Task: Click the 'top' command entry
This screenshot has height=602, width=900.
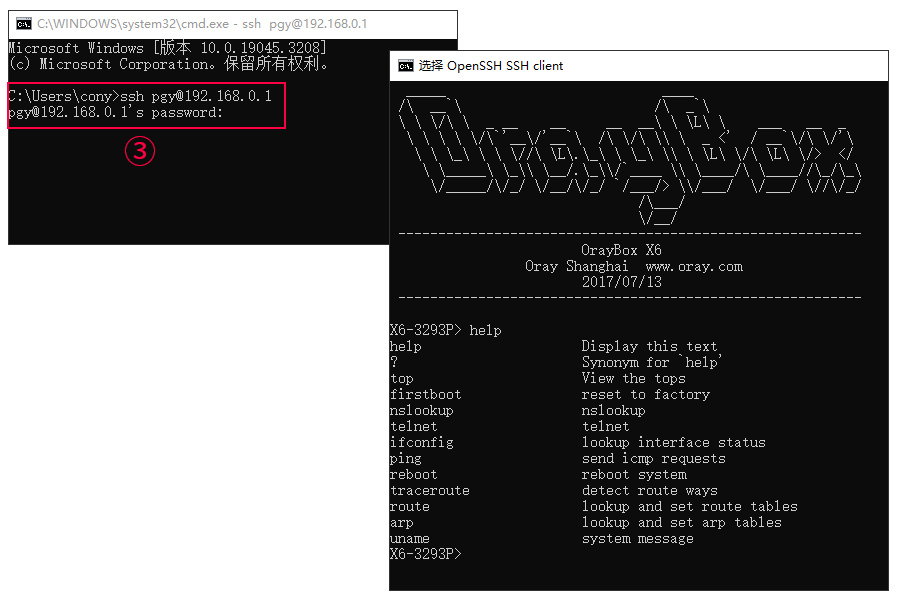Action: coord(401,379)
